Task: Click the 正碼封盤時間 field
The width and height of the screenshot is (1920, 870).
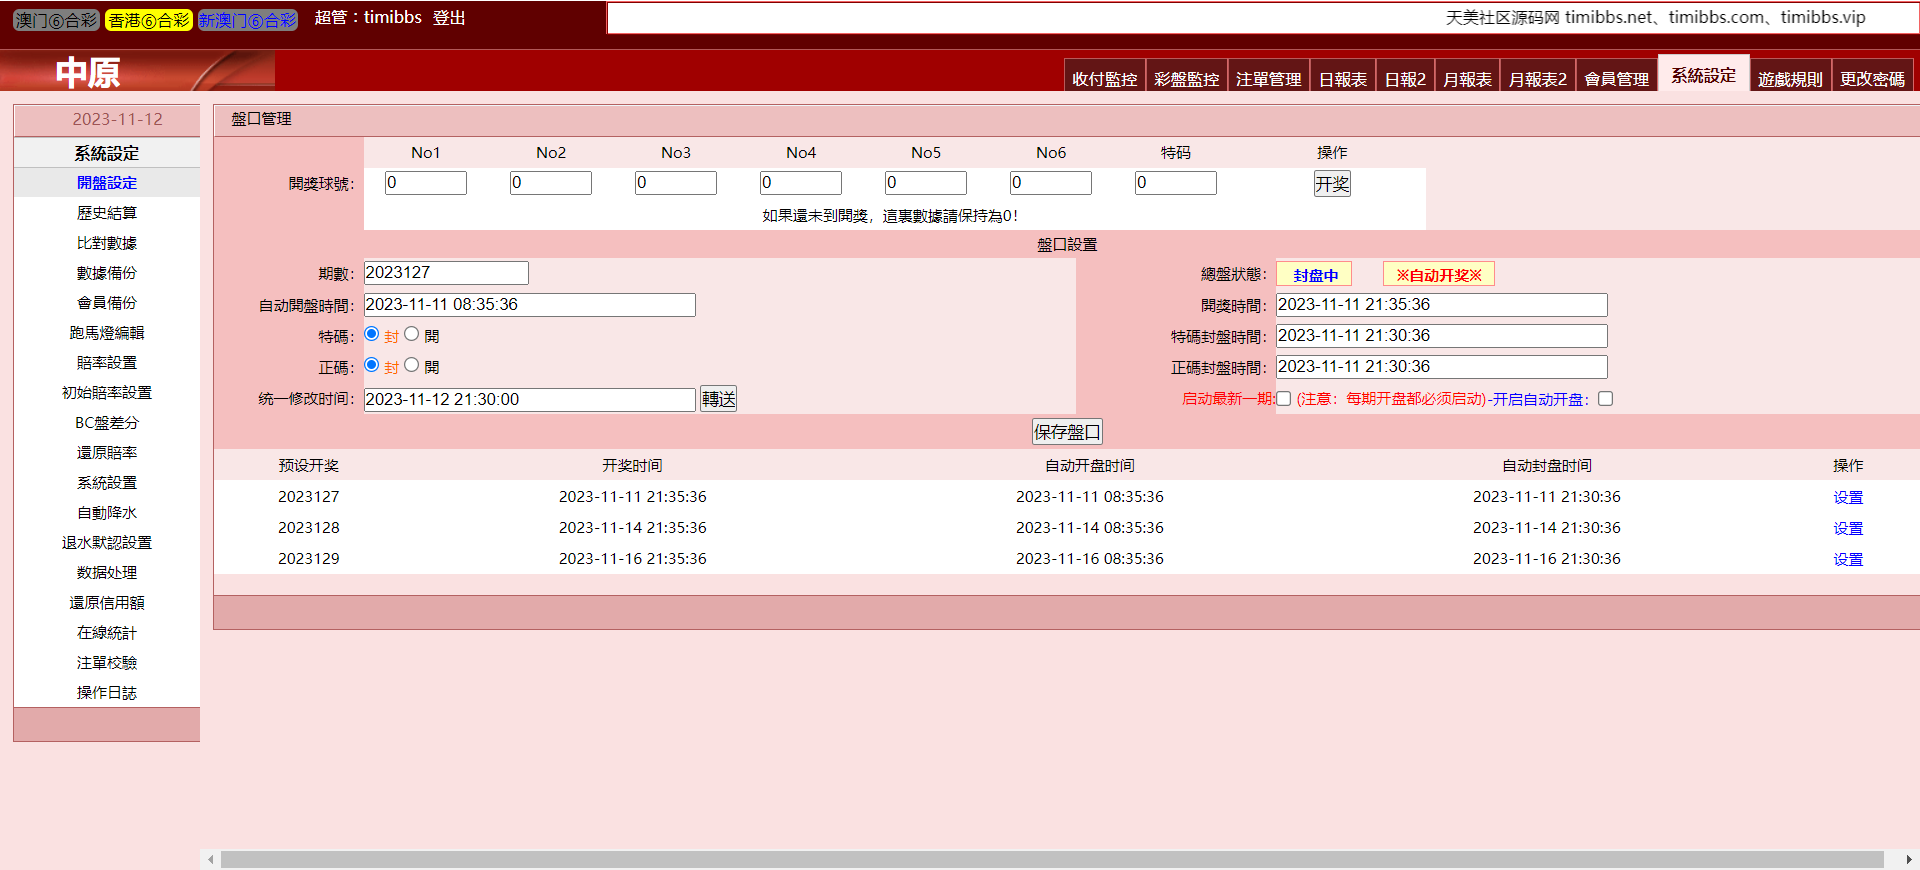Action: tap(1442, 367)
